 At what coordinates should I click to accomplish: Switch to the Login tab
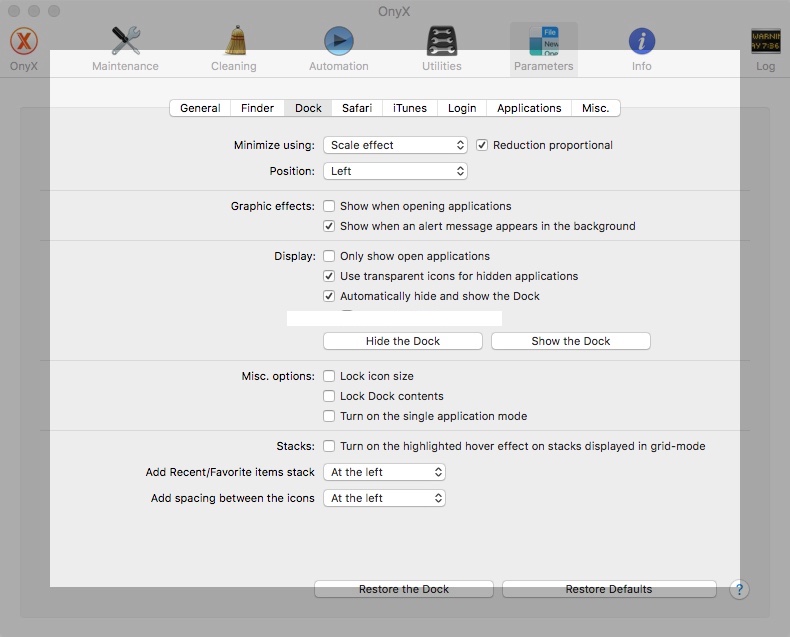(x=462, y=108)
